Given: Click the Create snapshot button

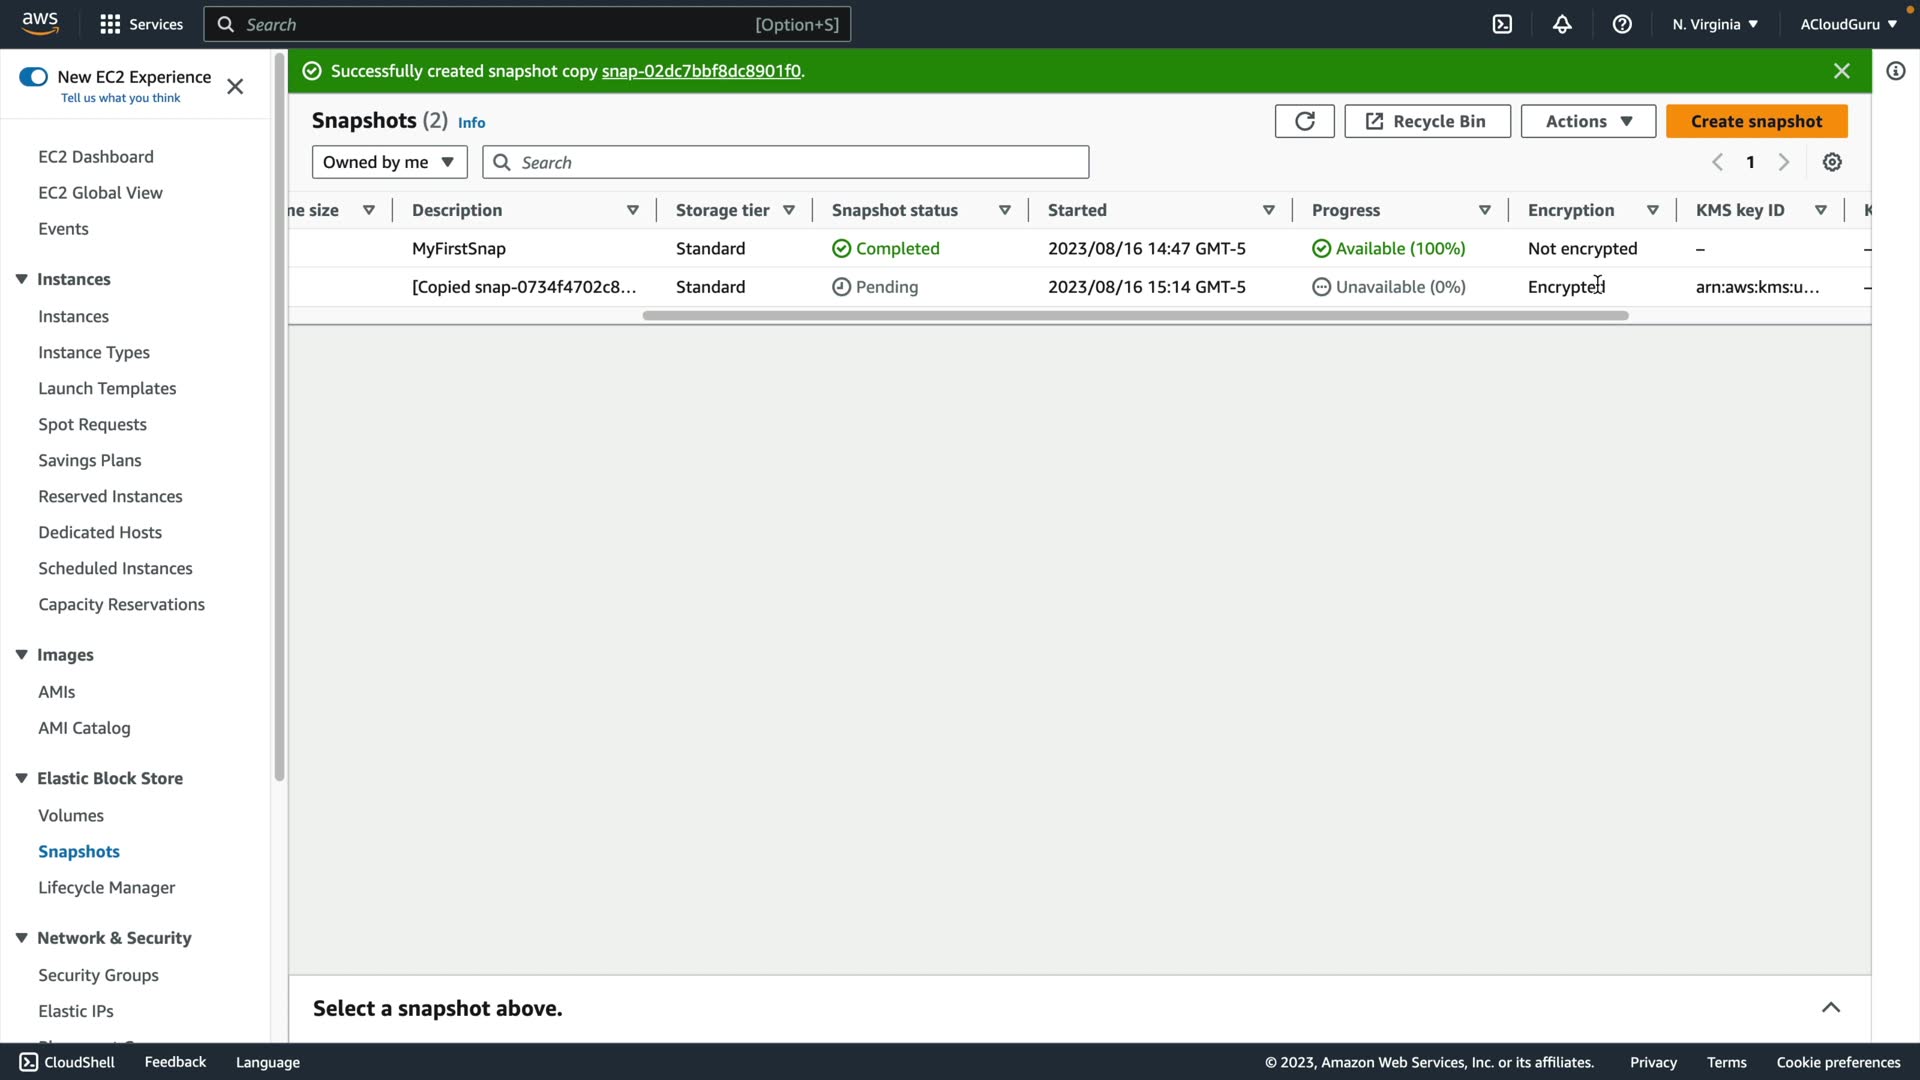Looking at the screenshot, I should [1756, 121].
